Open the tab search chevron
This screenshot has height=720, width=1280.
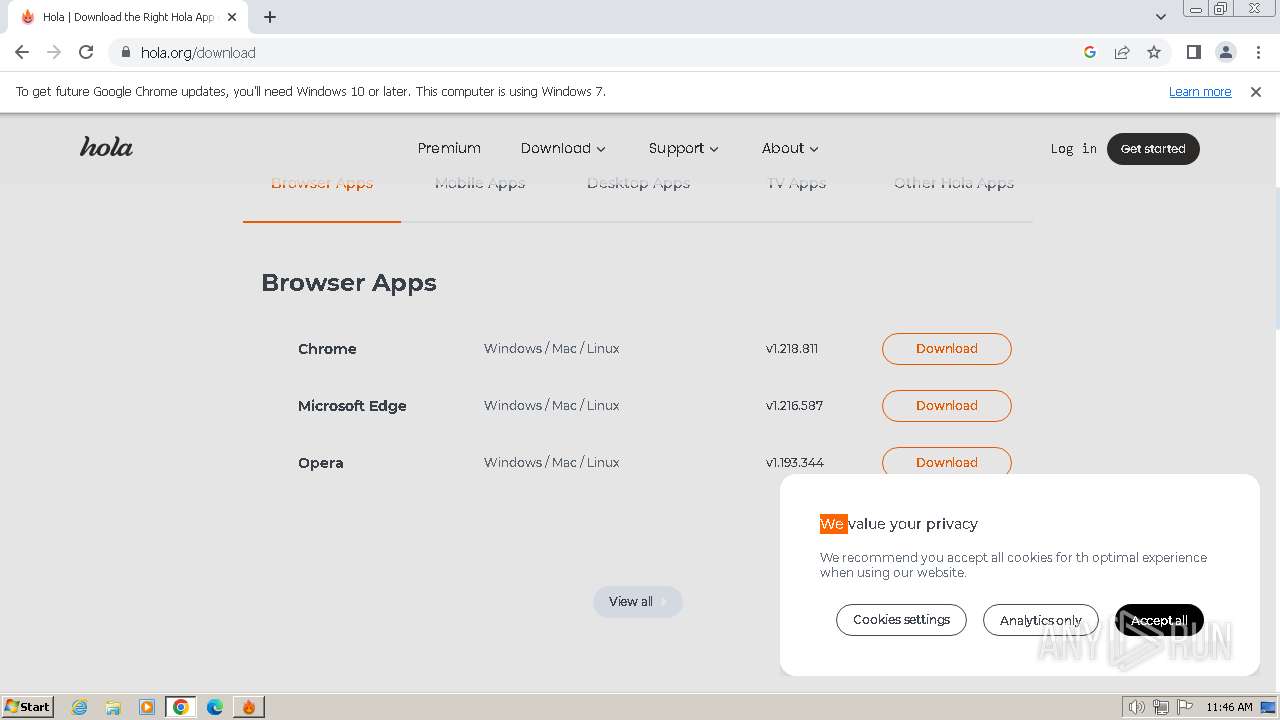point(1161,16)
